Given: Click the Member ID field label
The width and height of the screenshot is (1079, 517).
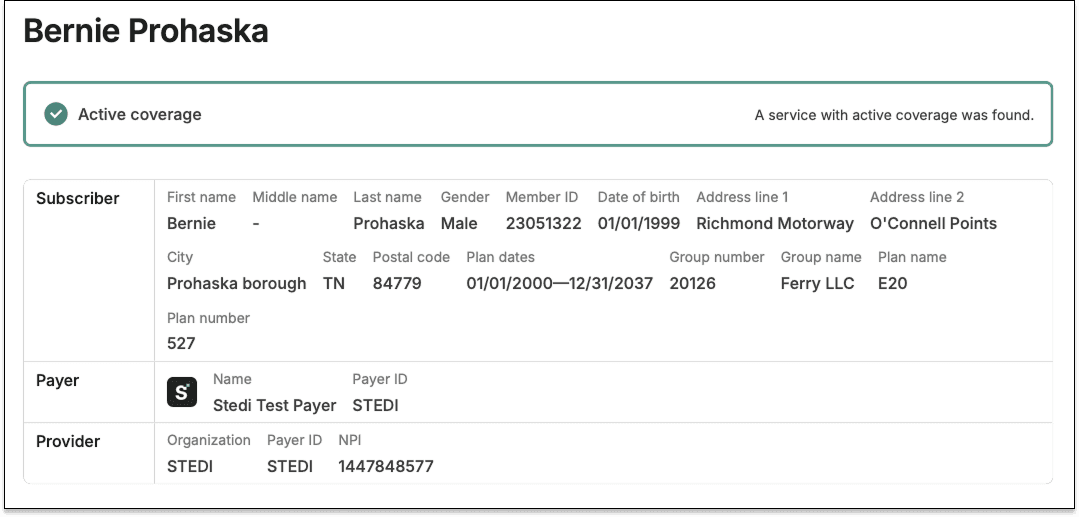Looking at the screenshot, I should click(x=542, y=198).
